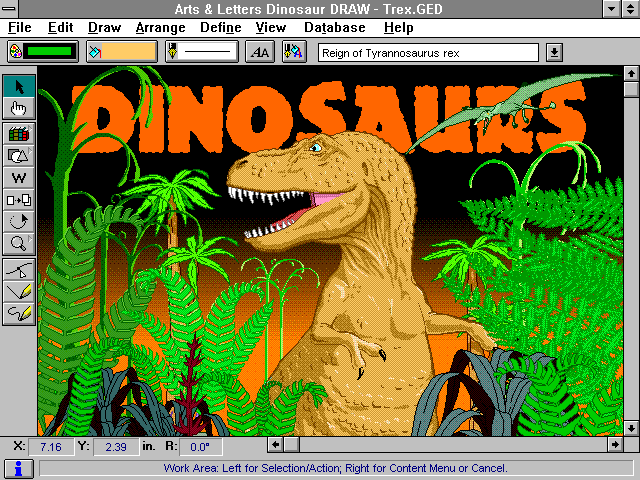Open the styles bundle button
Viewport: 640px width, 480px height.
coord(294,52)
